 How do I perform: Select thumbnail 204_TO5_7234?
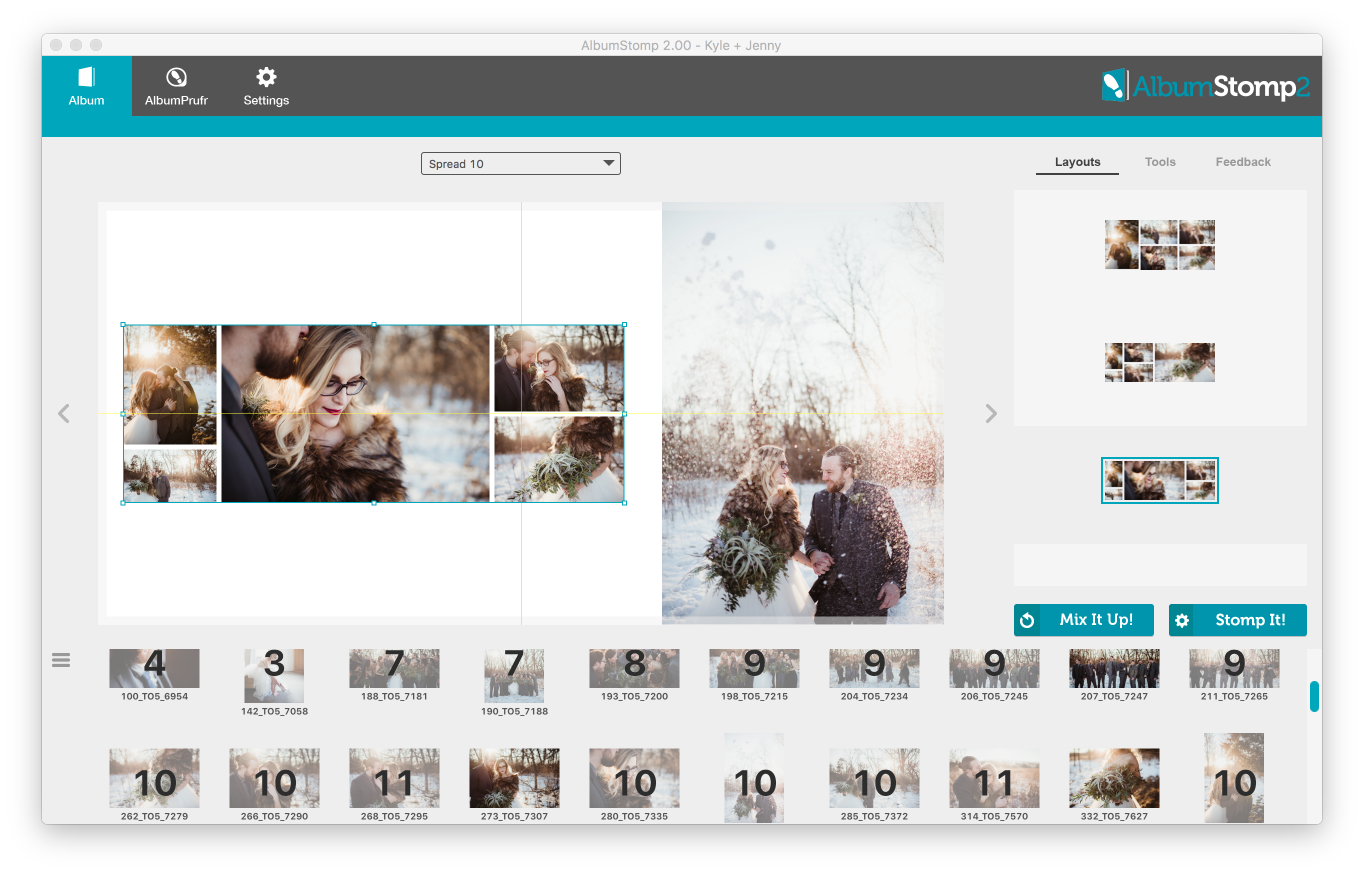tap(874, 669)
